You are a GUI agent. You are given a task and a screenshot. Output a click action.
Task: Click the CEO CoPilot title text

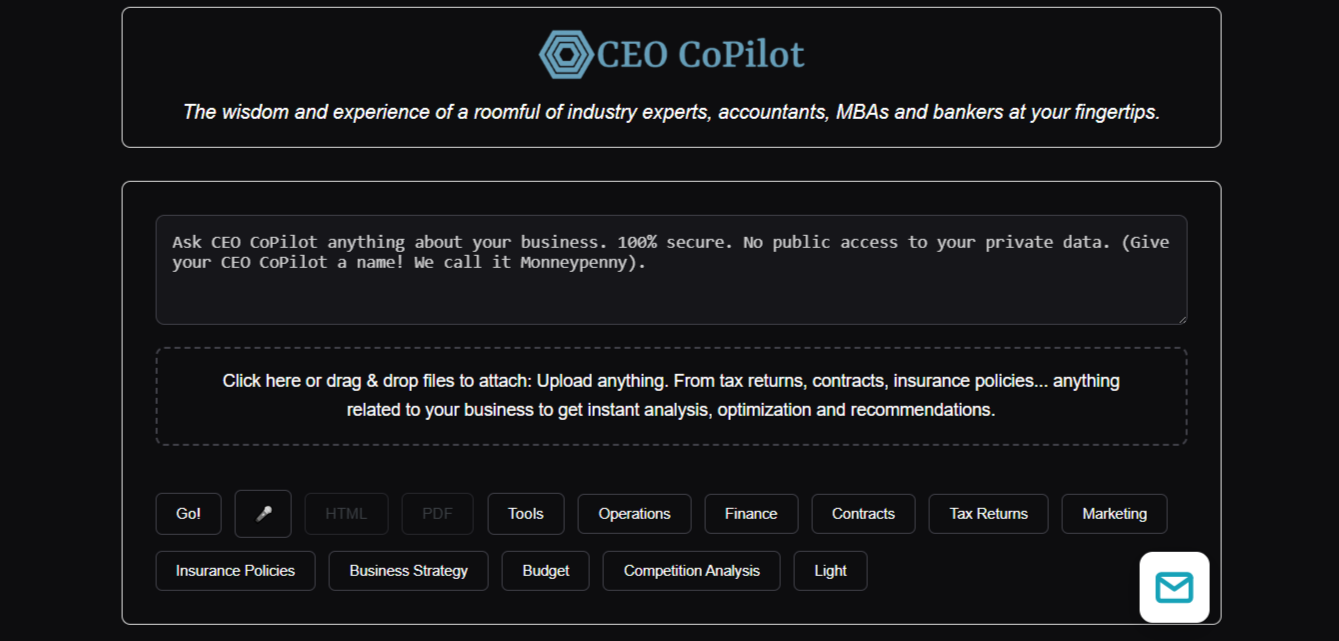[x=700, y=54]
